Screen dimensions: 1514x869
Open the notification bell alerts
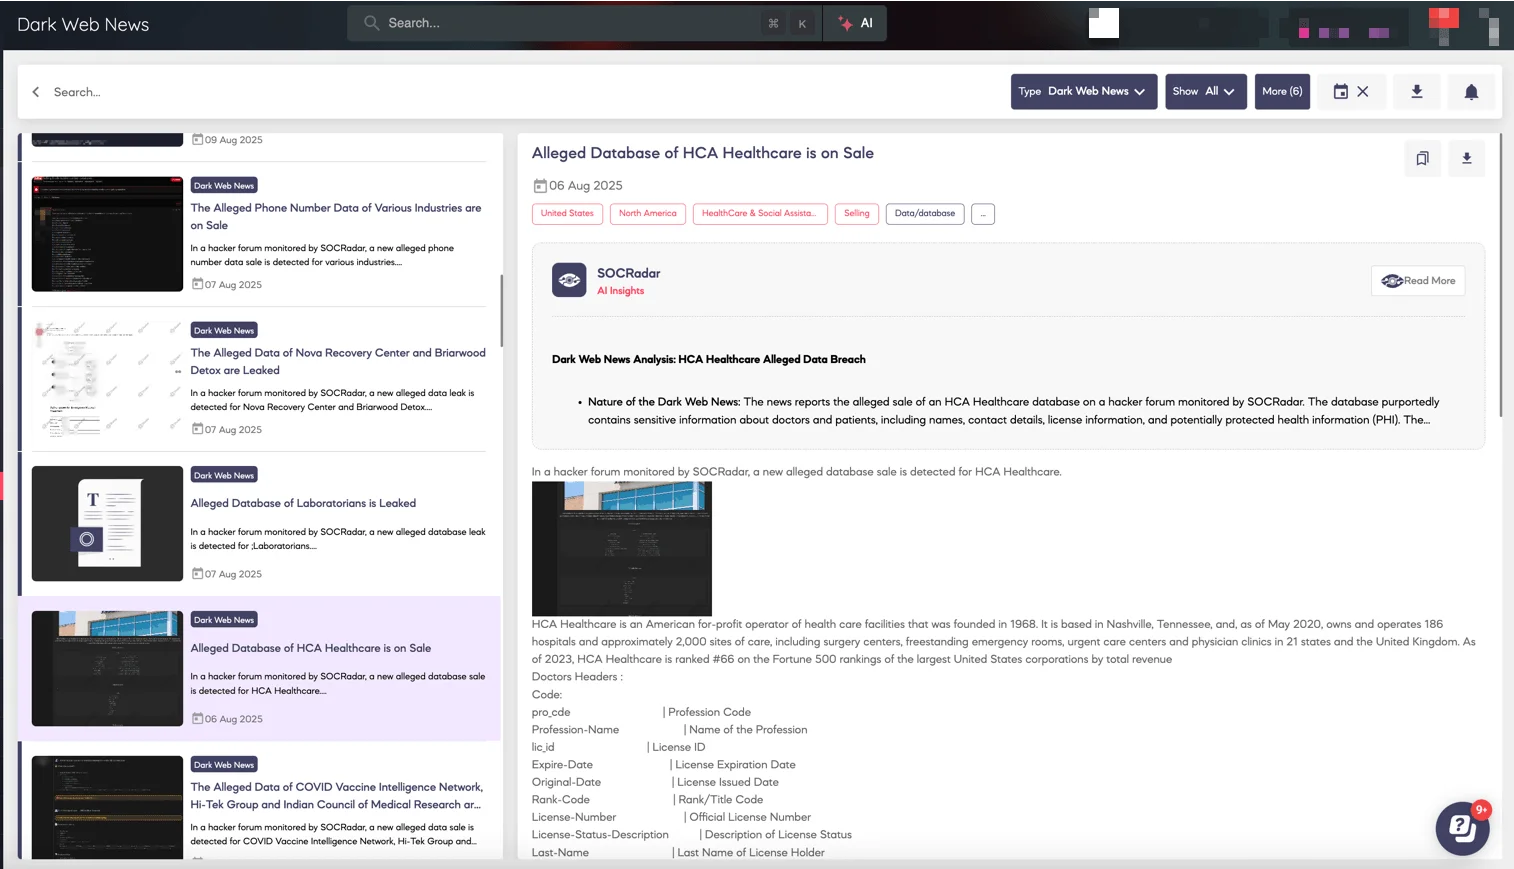click(x=1471, y=91)
